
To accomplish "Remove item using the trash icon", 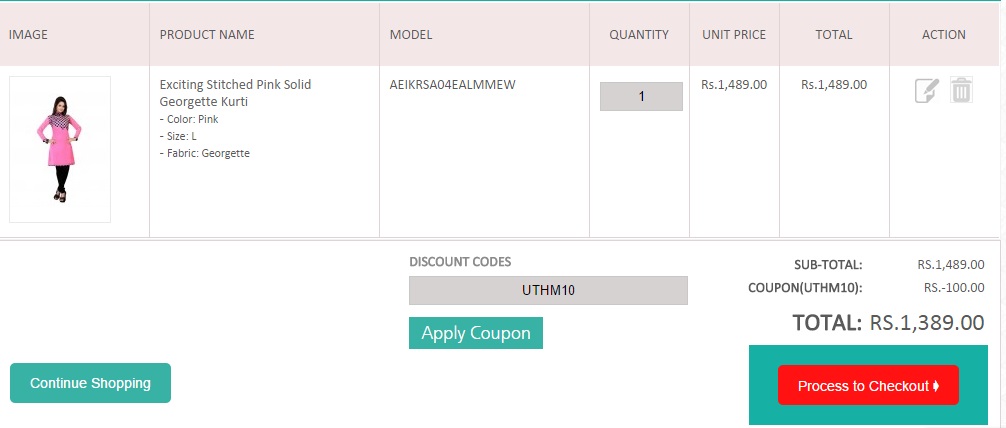I will (x=961, y=91).
